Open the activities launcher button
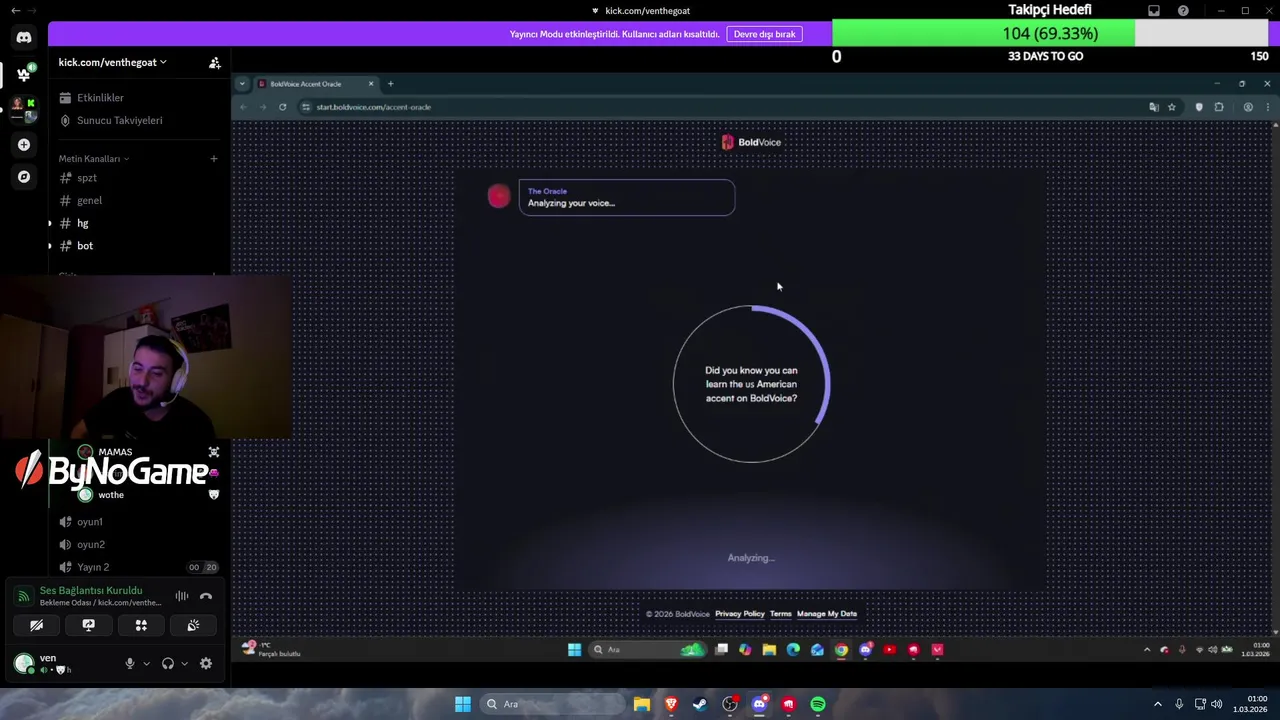Viewport: 1280px width, 720px height. [x=141, y=625]
